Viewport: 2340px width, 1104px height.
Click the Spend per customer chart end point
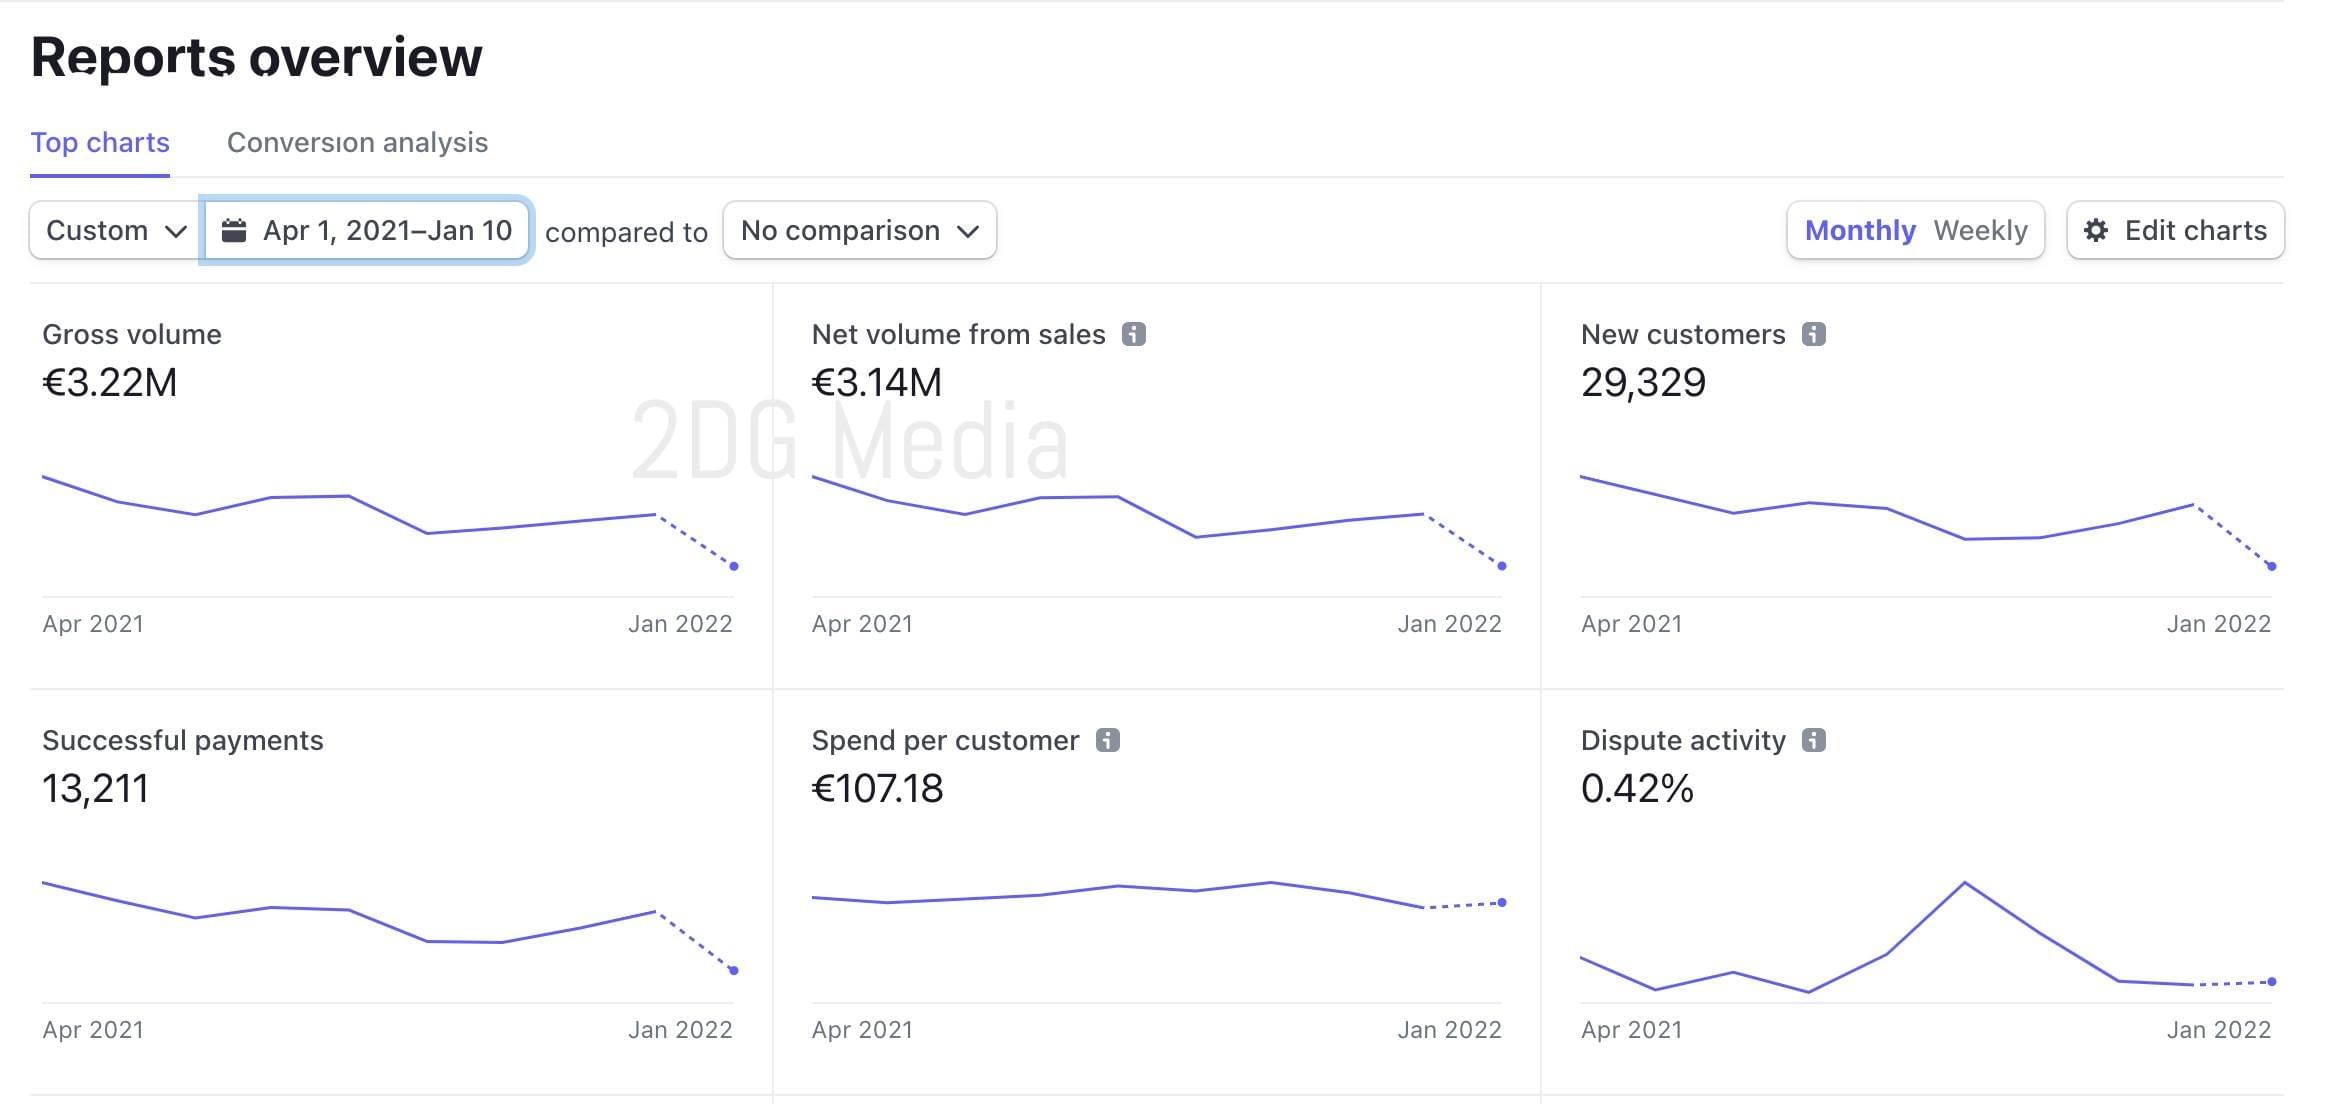[1502, 902]
